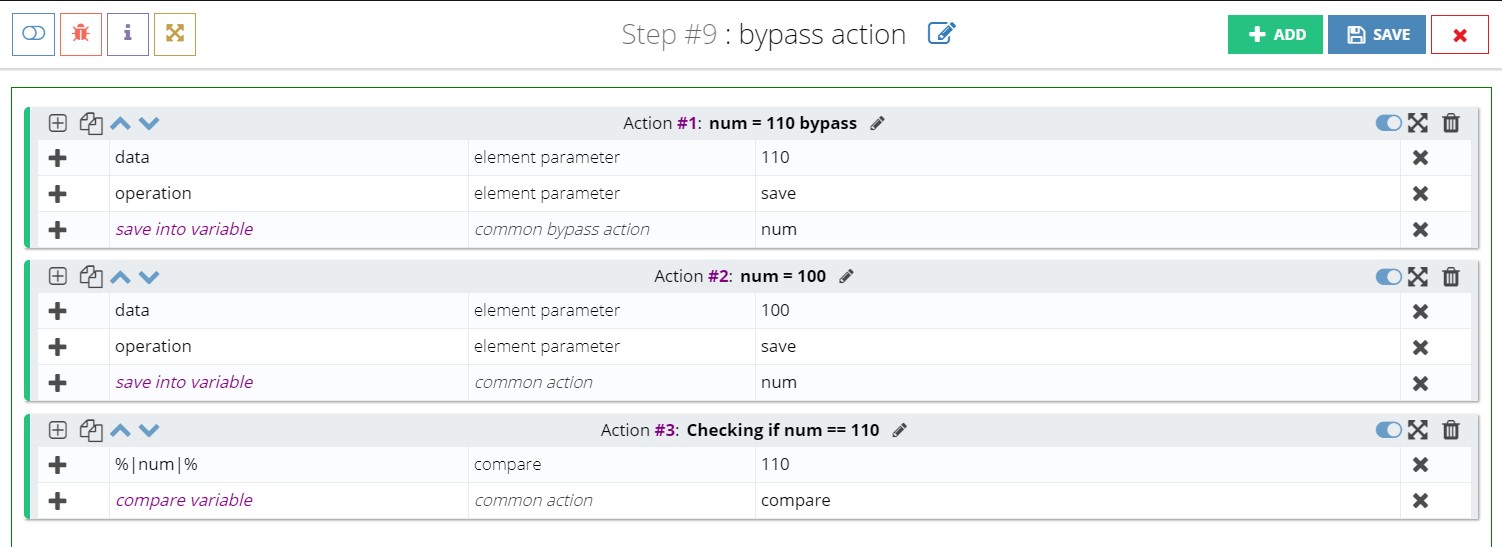
Task: Toggle Action #1 enable switch
Action: [1389, 123]
